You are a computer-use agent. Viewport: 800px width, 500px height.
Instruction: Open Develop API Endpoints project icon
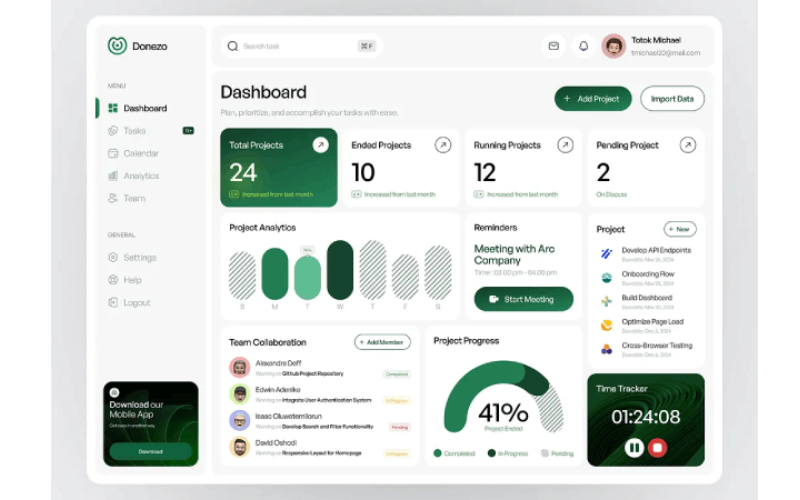606,254
